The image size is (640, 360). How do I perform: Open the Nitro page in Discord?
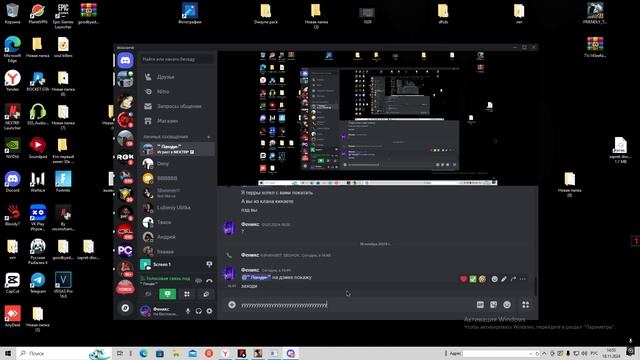tap(178, 91)
